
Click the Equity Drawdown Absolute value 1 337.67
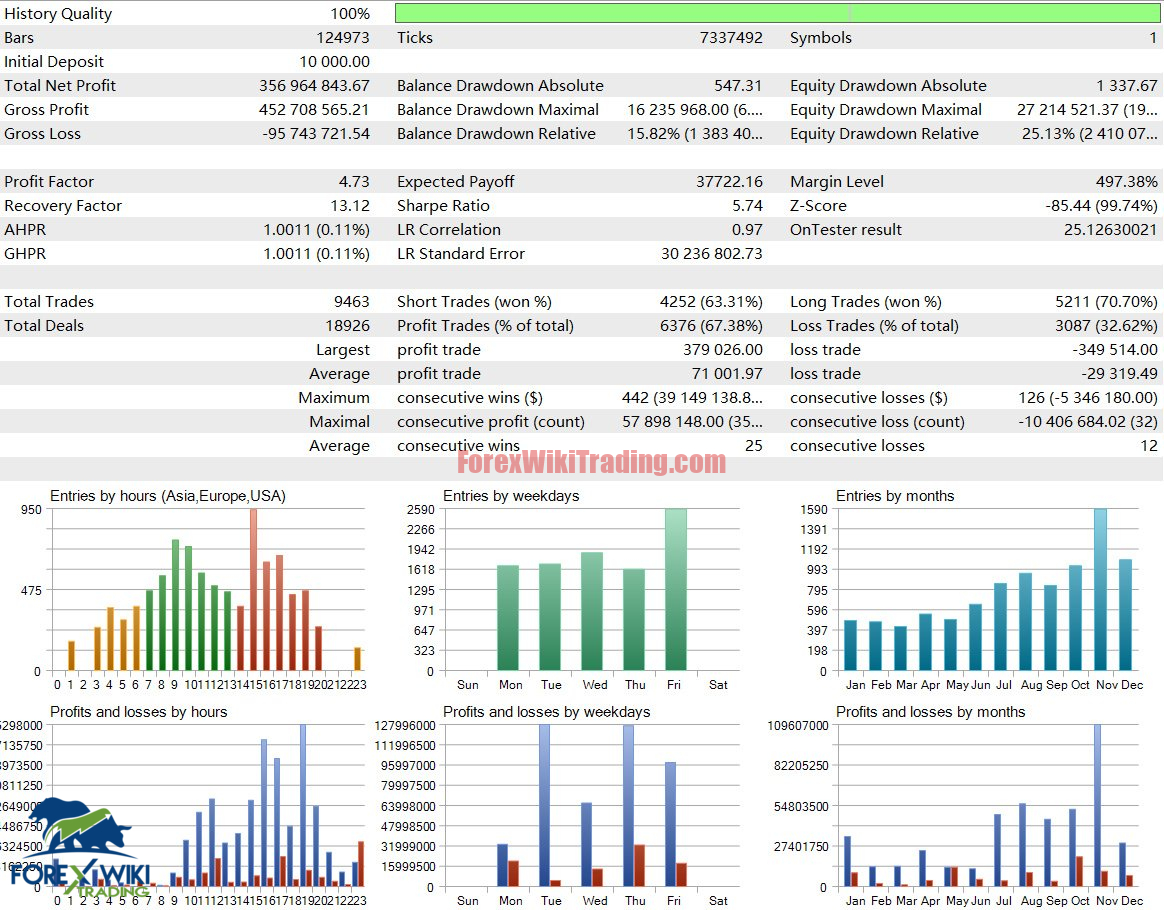click(x=1127, y=85)
